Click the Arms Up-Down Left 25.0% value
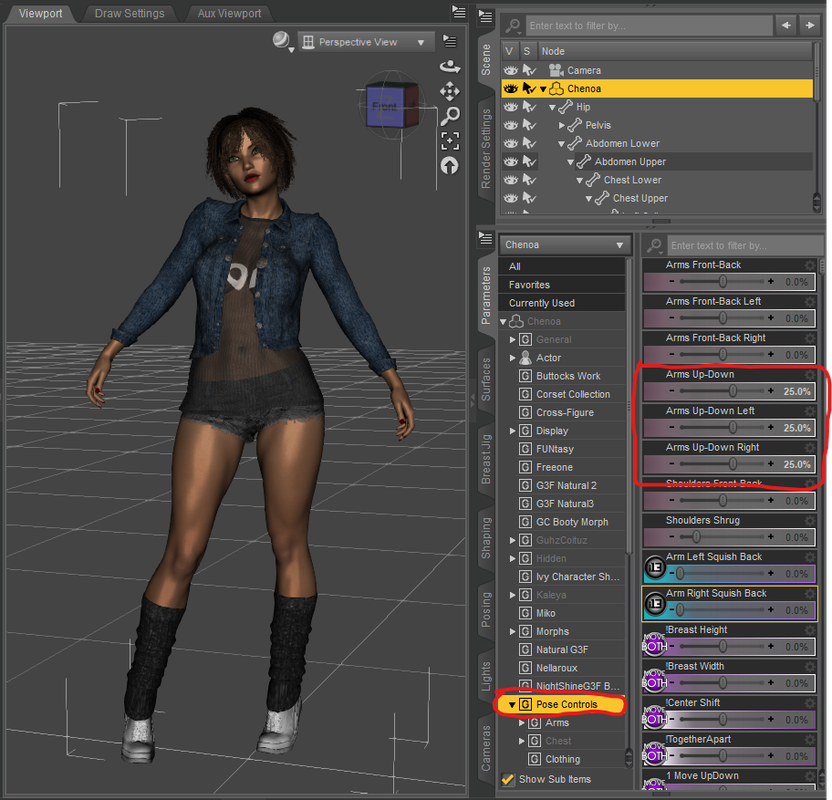The image size is (832, 800). (x=797, y=428)
